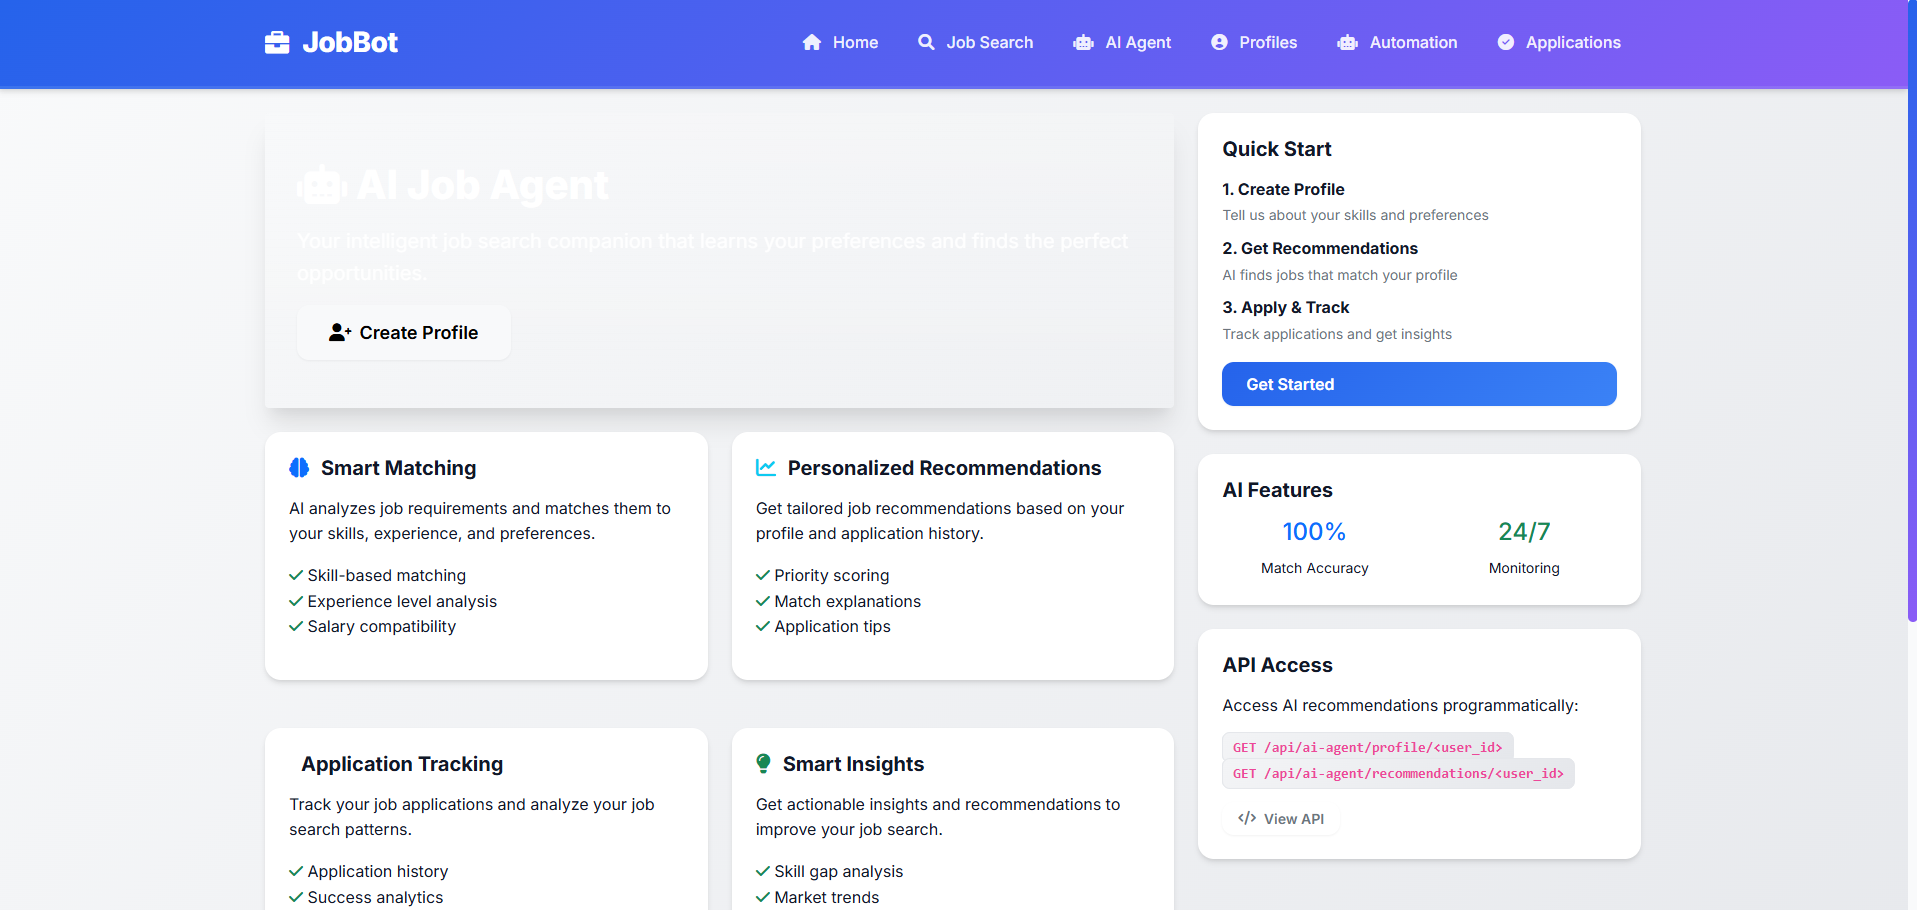Select the Home icon in navigation
The width and height of the screenshot is (1917, 910).
pyautogui.click(x=812, y=42)
